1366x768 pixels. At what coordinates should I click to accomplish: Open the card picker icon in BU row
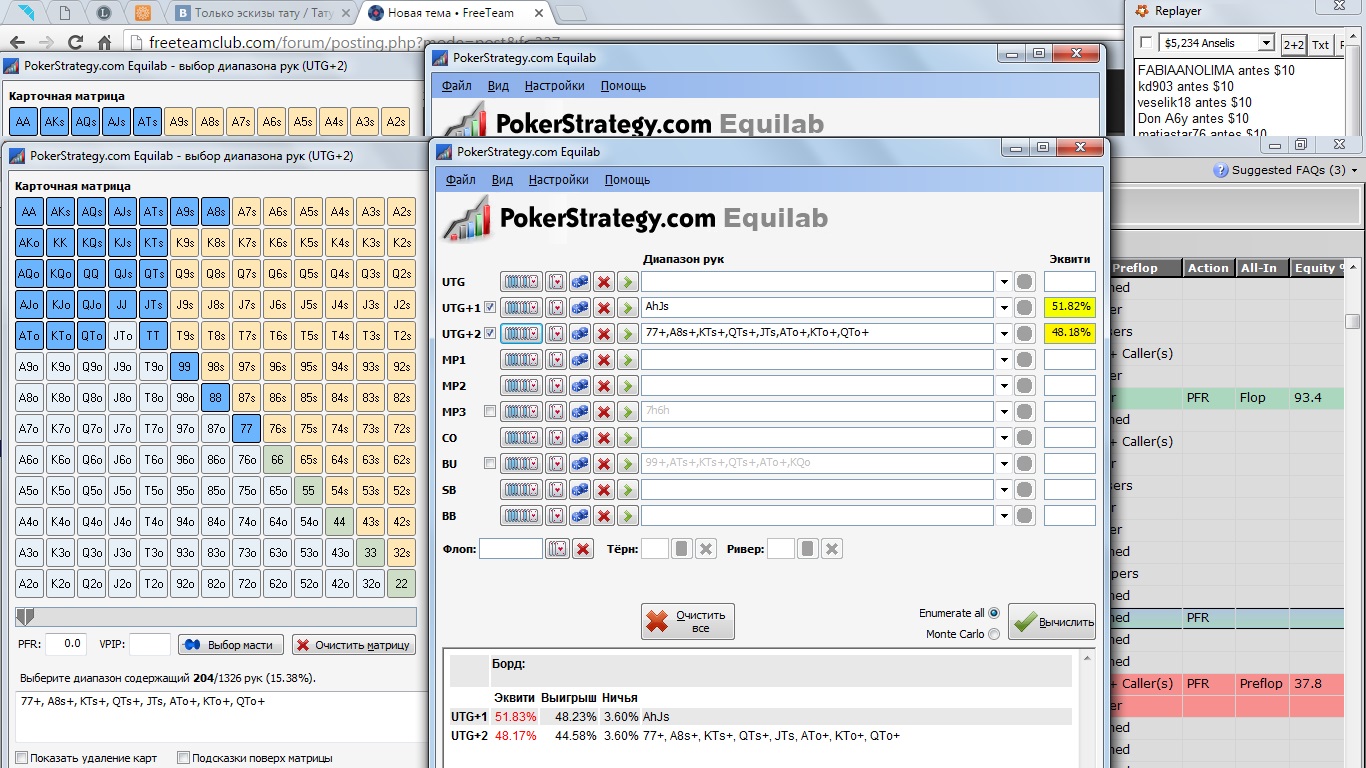point(557,464)
